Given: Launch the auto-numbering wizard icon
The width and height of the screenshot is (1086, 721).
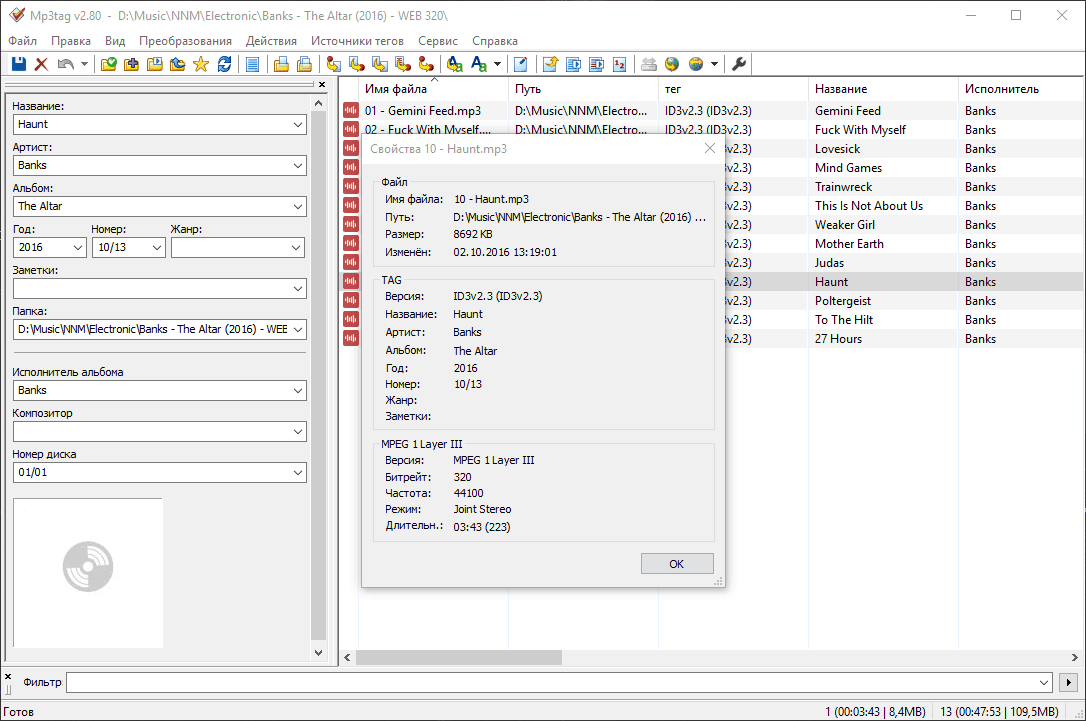Looking at the screenshot, I should (x=620, y=64).
